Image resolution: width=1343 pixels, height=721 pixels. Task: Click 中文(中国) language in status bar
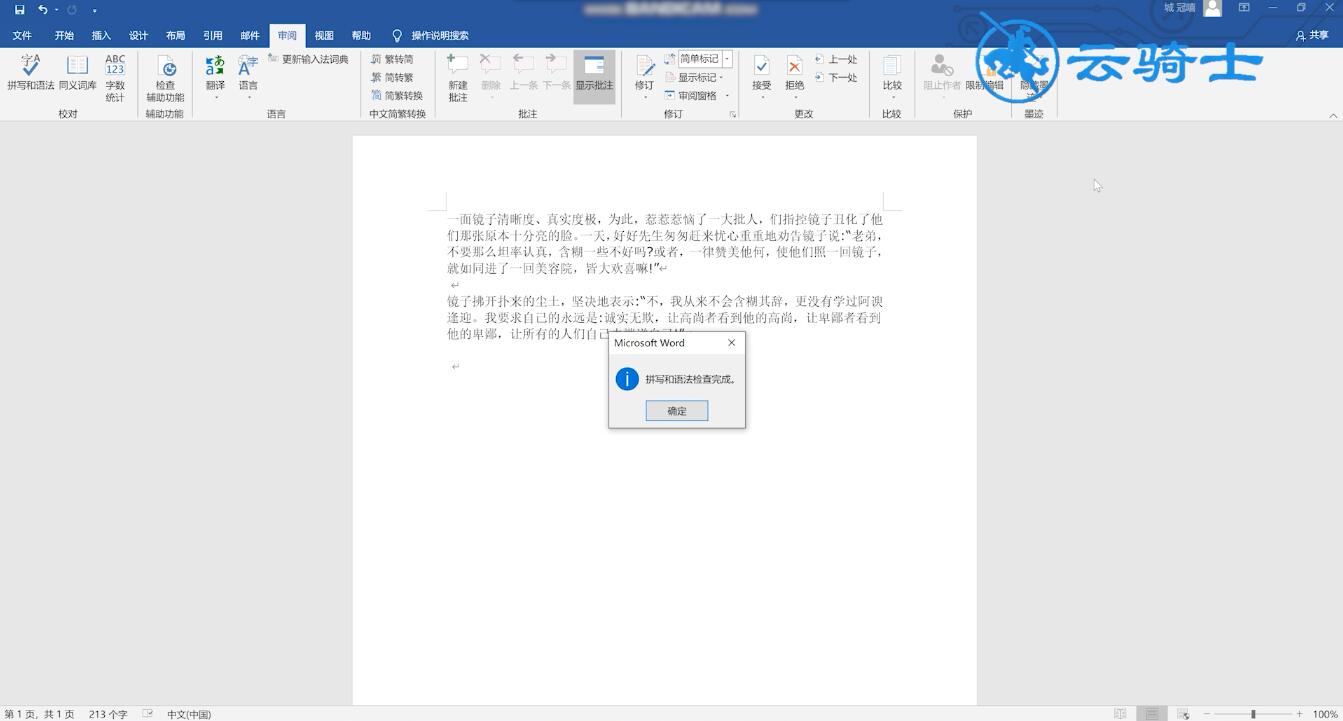(189, 714)
